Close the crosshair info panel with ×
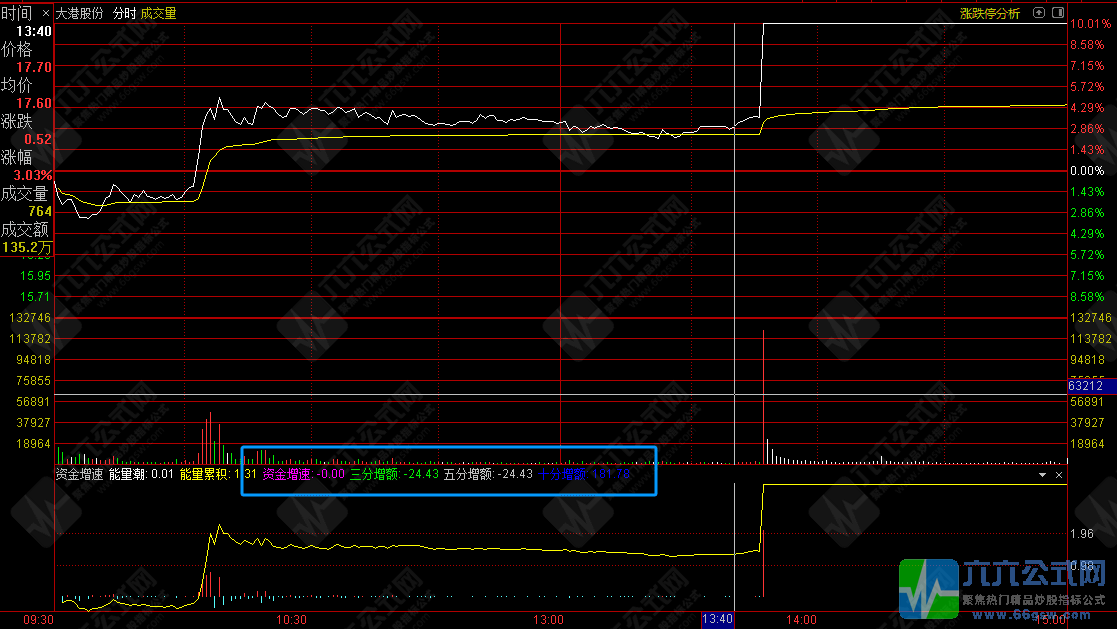Screen dimensions: 1117x629 coord(47,14)
